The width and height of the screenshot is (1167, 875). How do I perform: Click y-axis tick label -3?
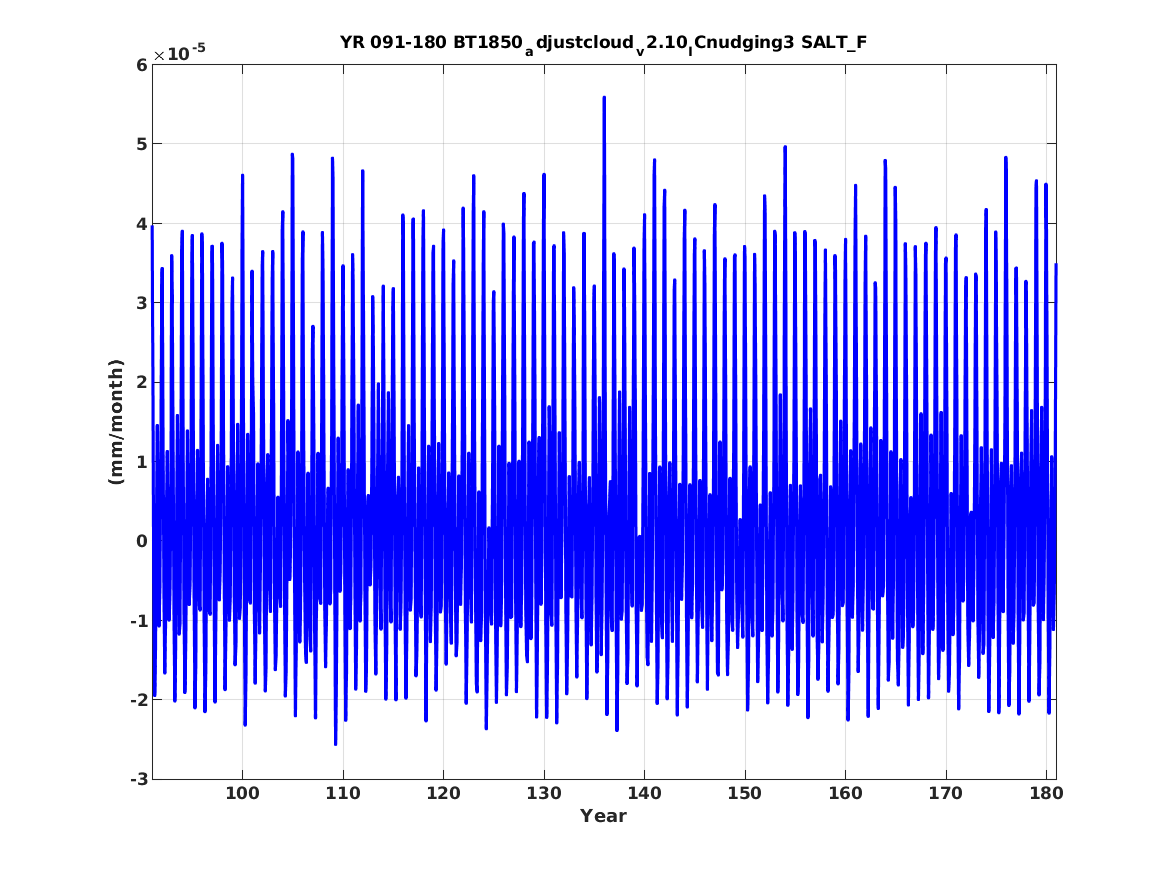(x=139, y=779)
